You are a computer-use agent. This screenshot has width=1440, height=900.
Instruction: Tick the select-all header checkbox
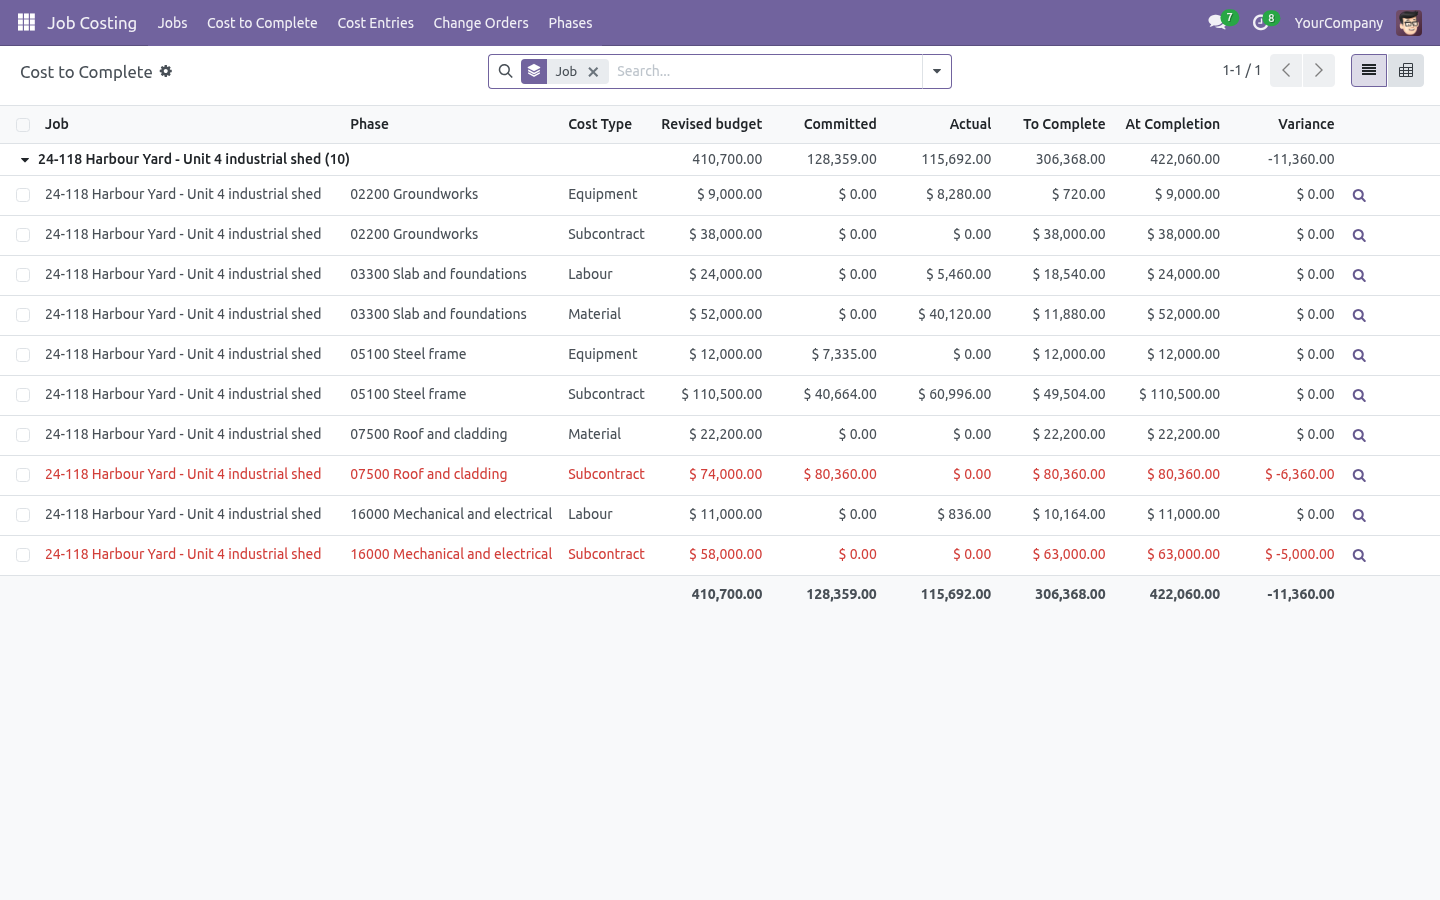23,125
